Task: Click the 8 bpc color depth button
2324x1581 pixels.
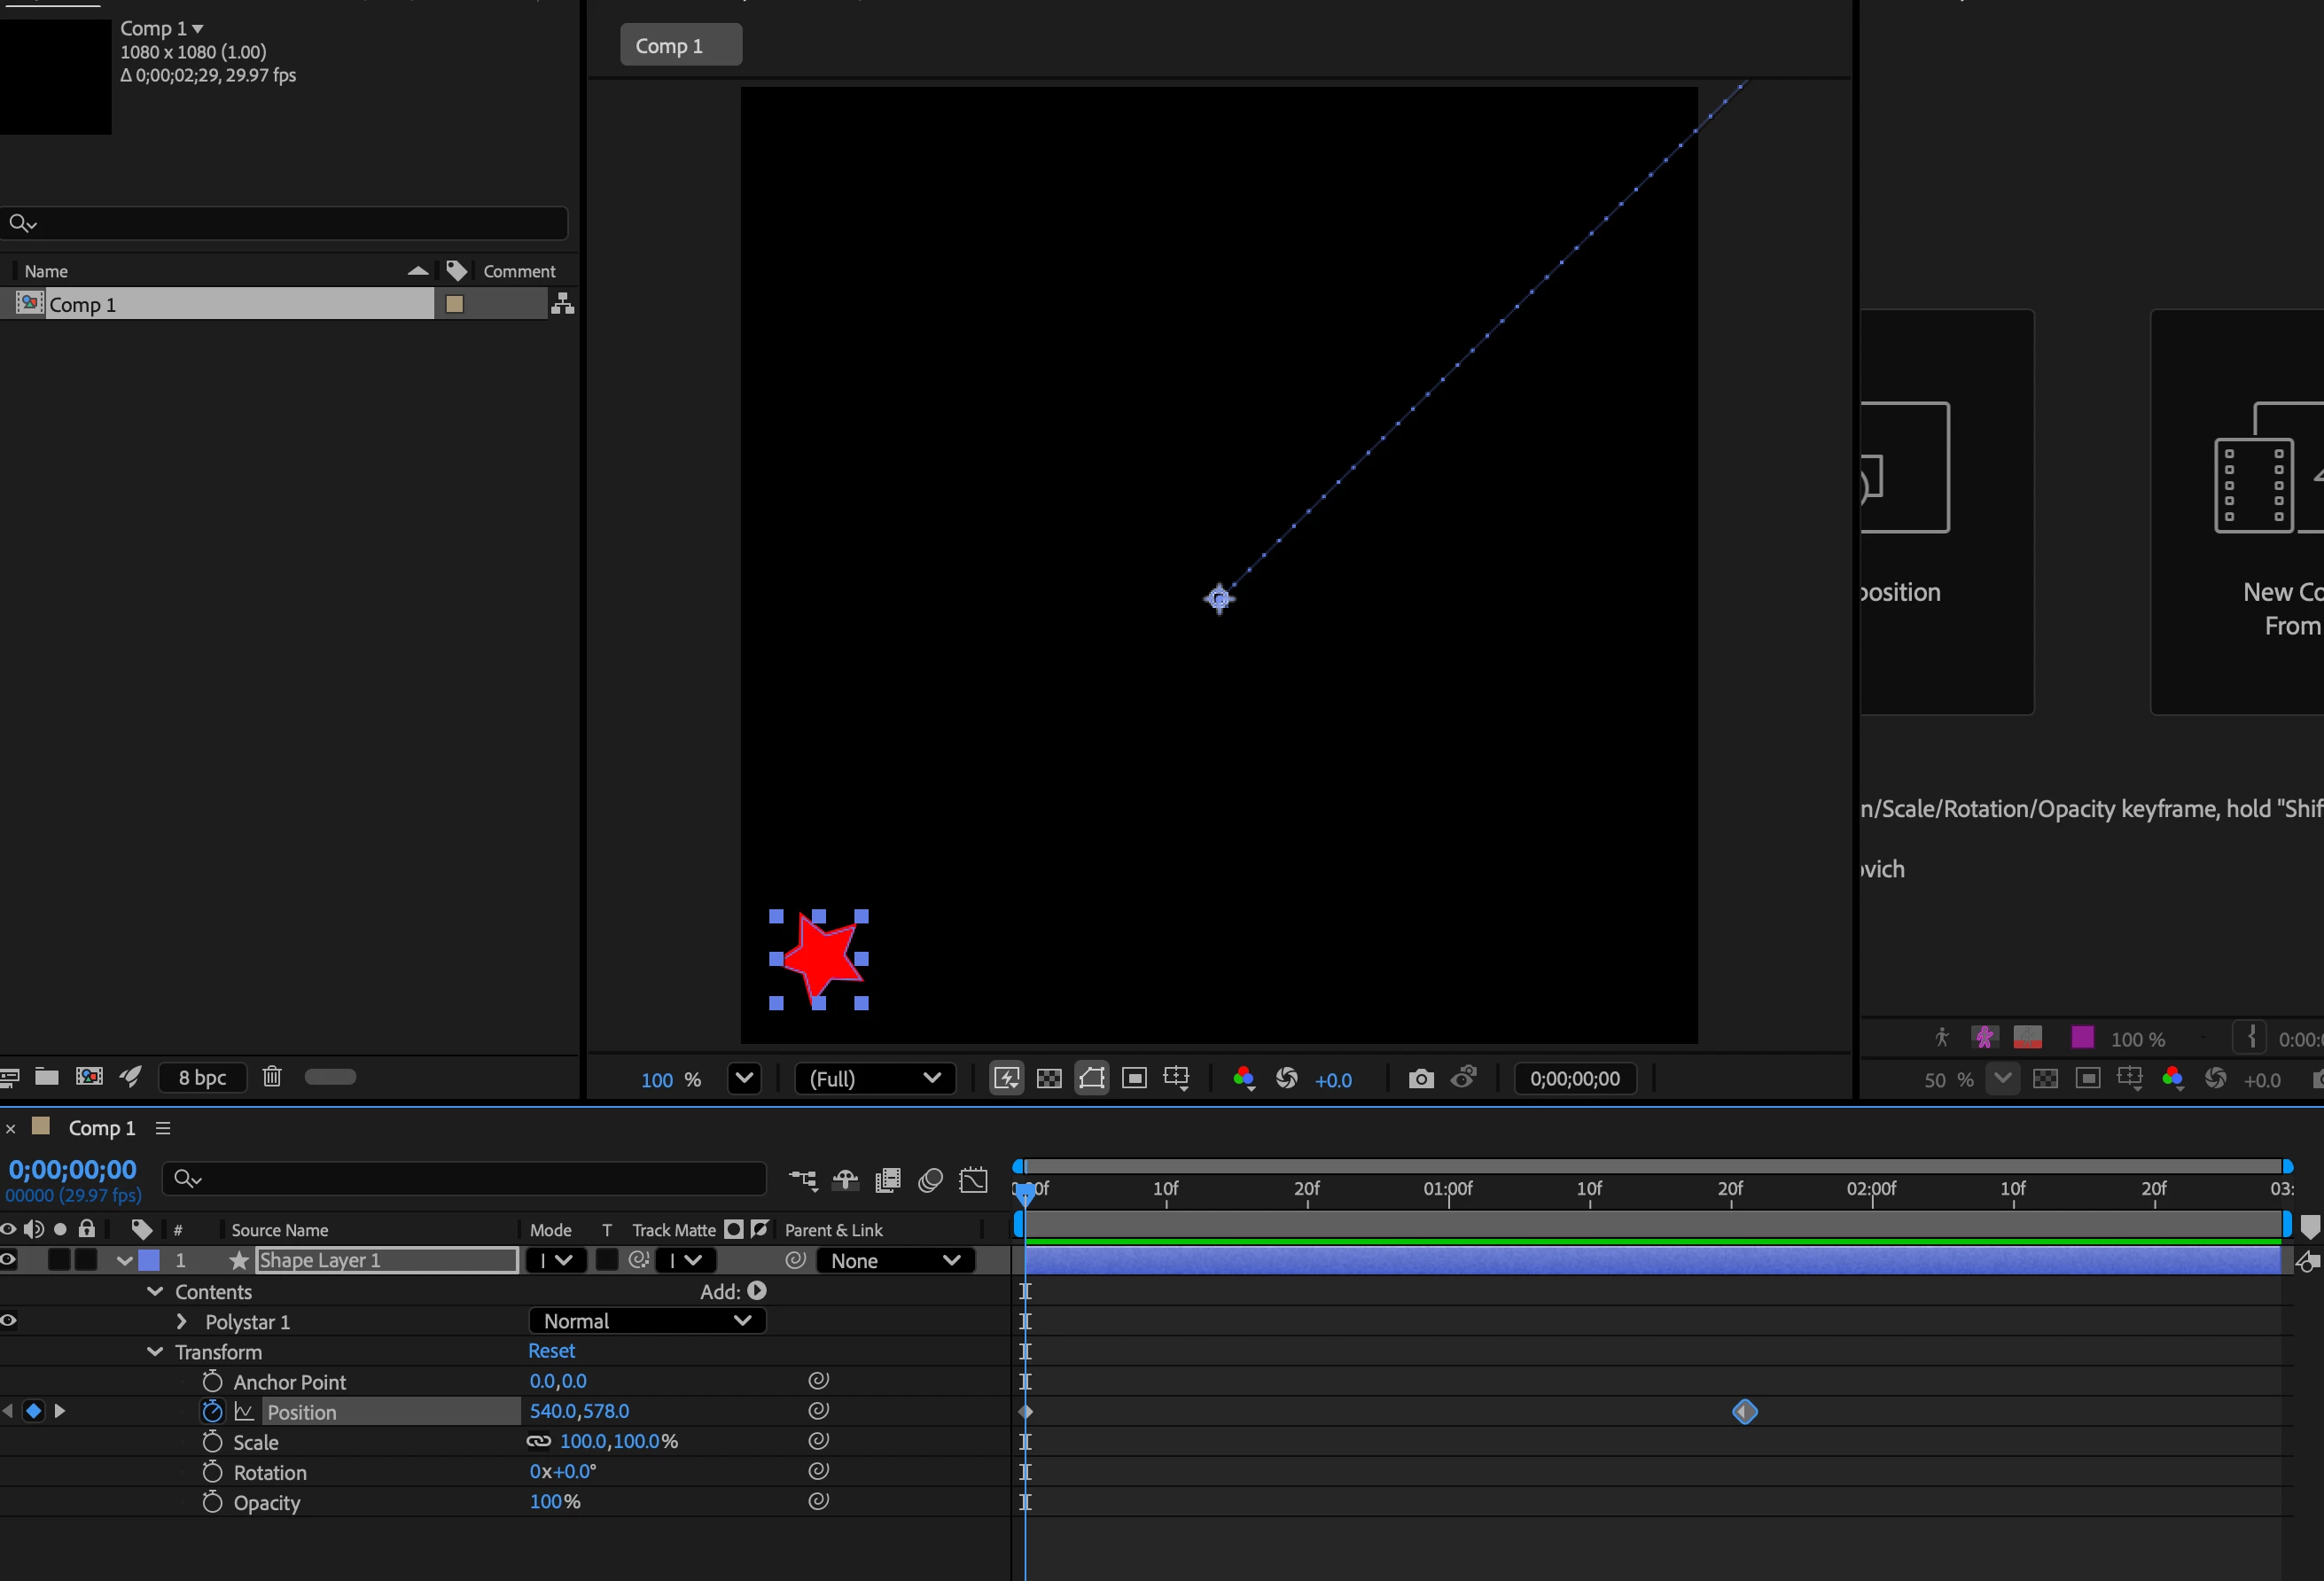Action: [x=202, y=1077]
